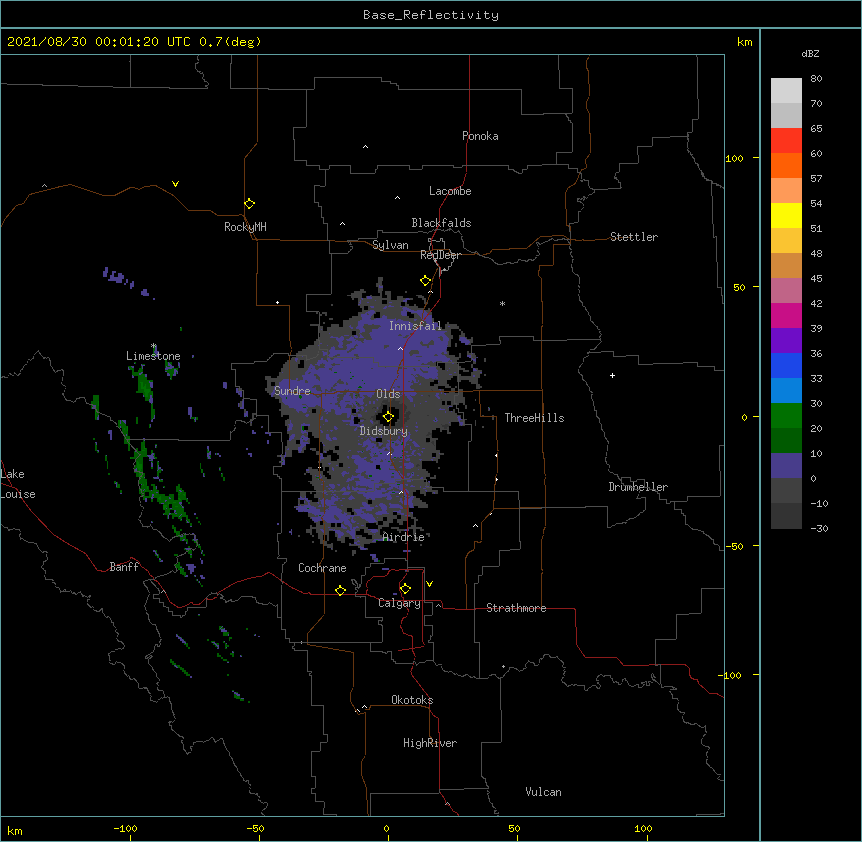Click the HighRiver city label
The height and width of the screenshot is (842, 862).
(x=430, y=743)
